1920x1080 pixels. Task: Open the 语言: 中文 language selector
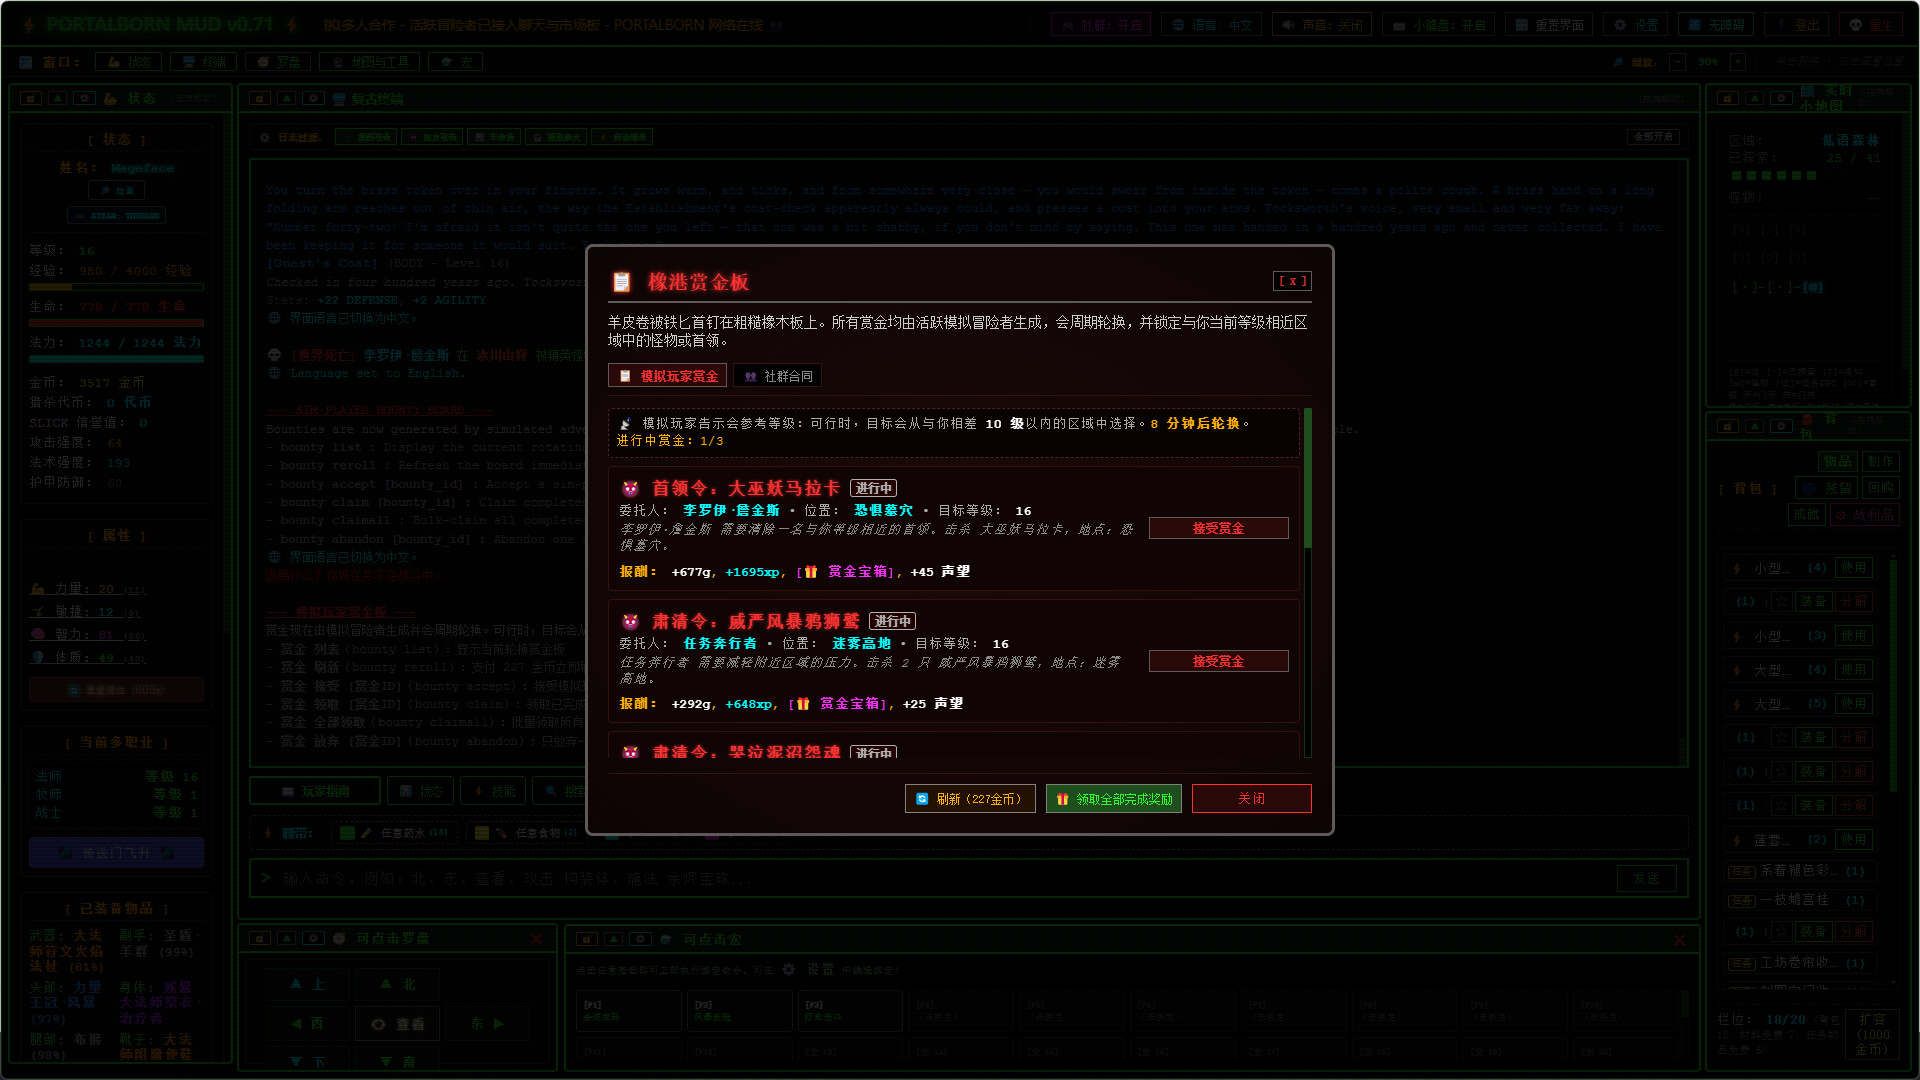(x=1212, y=25)
